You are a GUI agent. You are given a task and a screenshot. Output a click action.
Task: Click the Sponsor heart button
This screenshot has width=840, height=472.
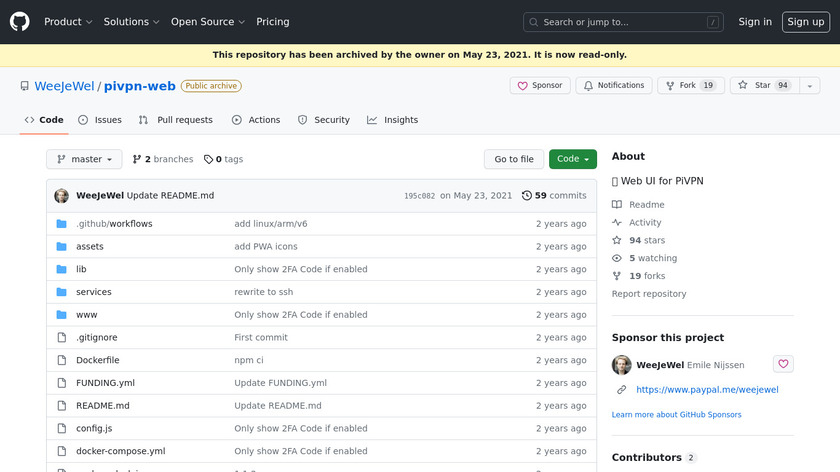click(540, 86)
